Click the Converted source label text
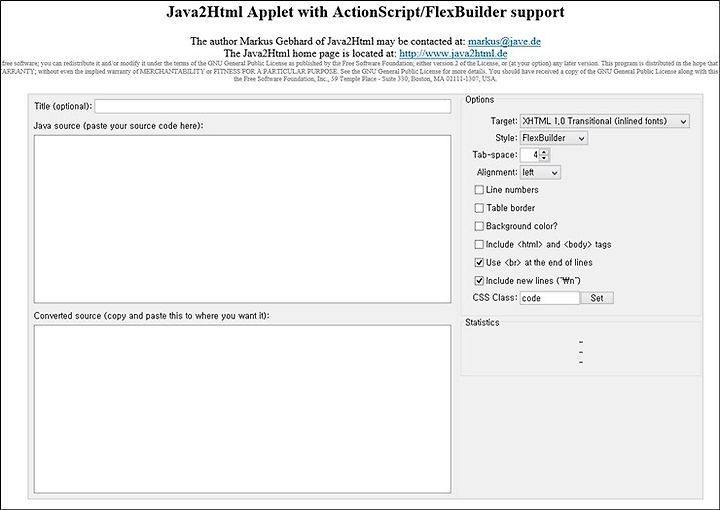Viewport: 720px width, 510px height. coord(152,316)
